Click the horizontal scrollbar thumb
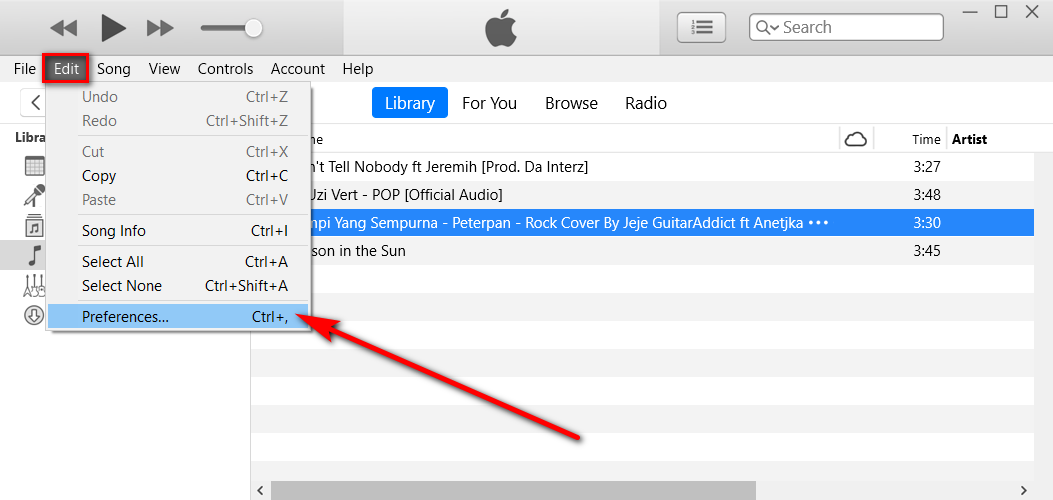1053x500 pixels. click(513, 490)
